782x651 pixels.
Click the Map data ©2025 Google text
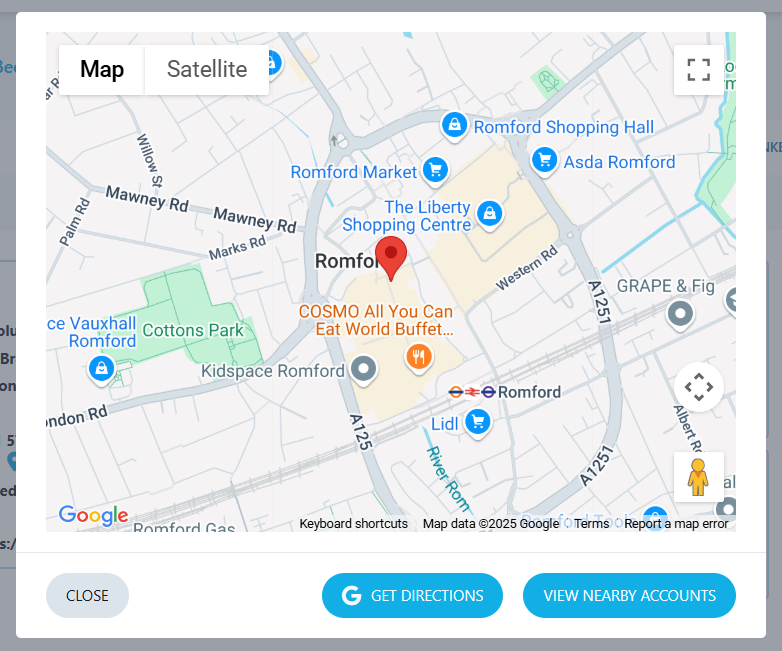(491, 523)
